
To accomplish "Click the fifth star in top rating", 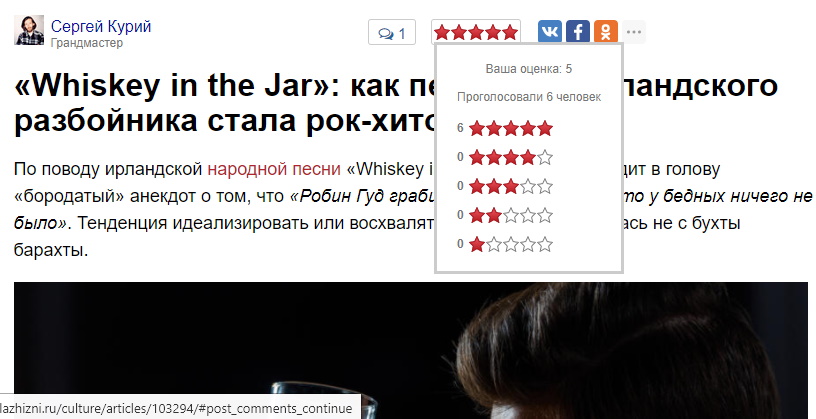I will point(511,33).
